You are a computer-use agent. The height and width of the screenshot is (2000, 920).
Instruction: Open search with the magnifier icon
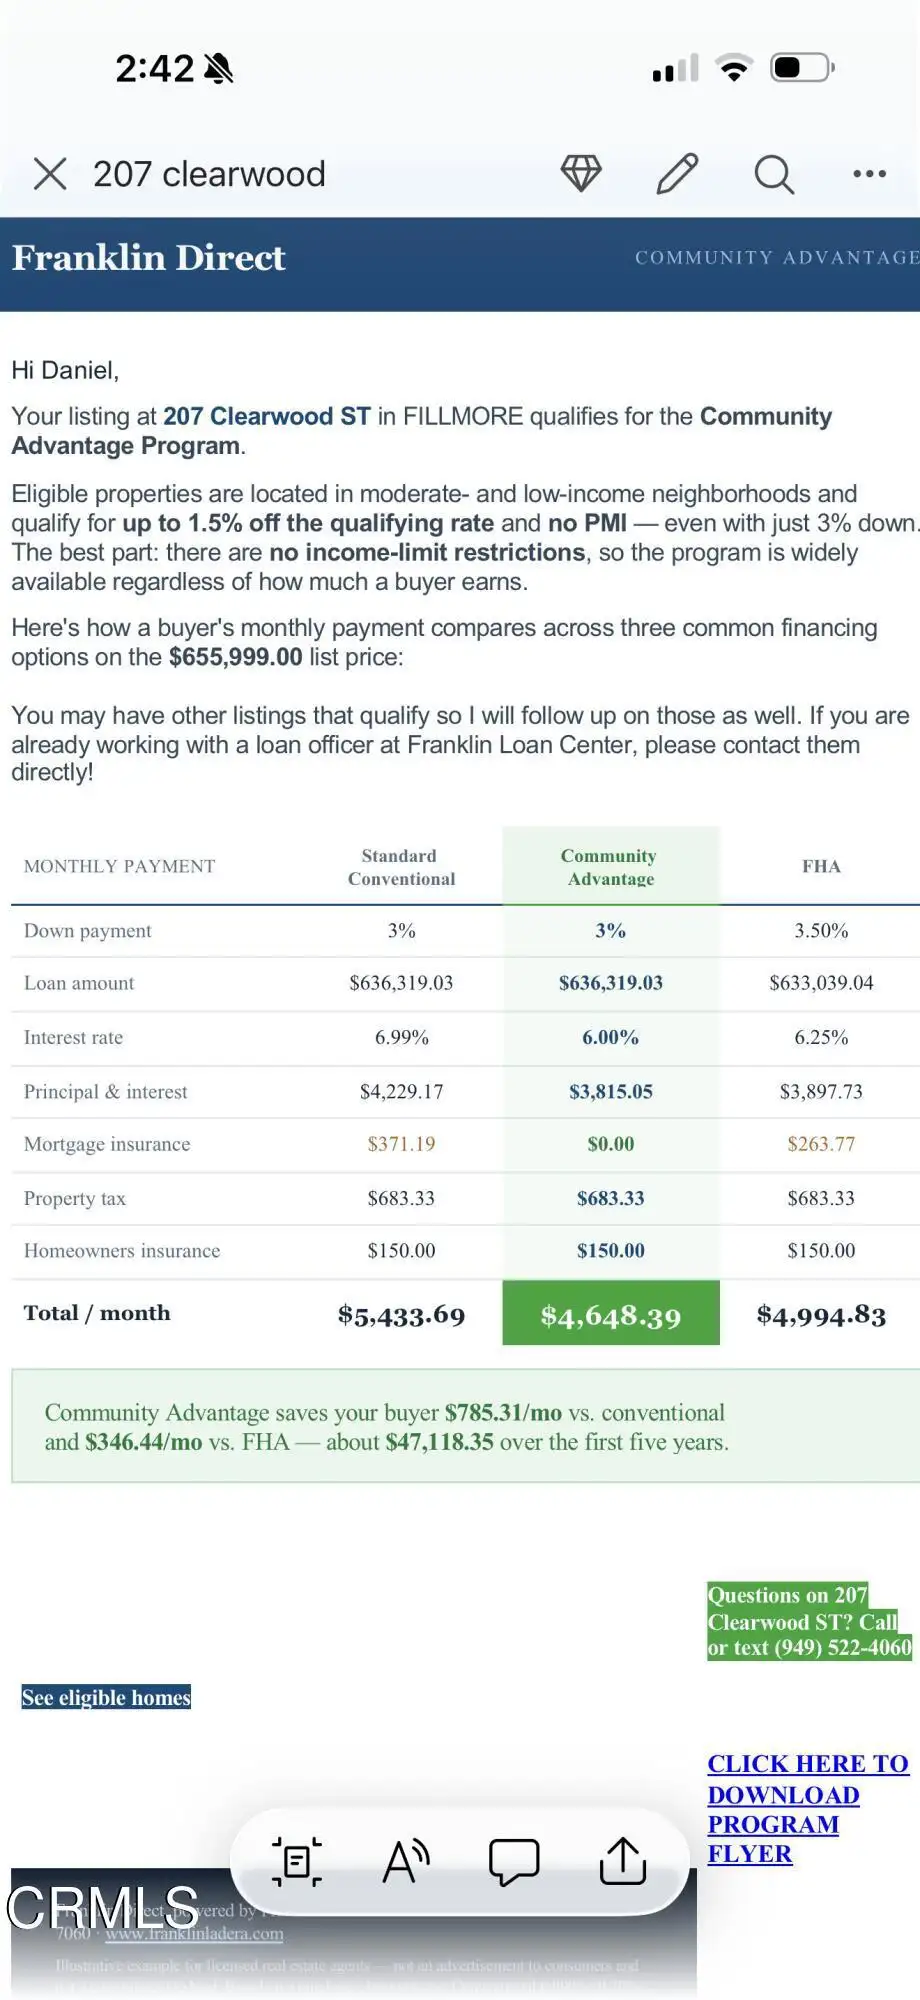(x=774, y=174)
